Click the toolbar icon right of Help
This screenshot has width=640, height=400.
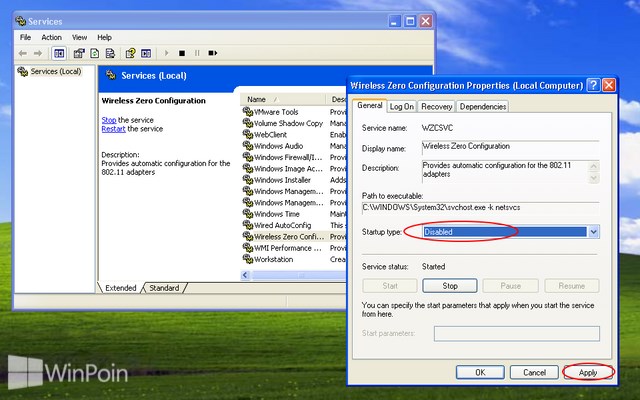pos(146,53)
